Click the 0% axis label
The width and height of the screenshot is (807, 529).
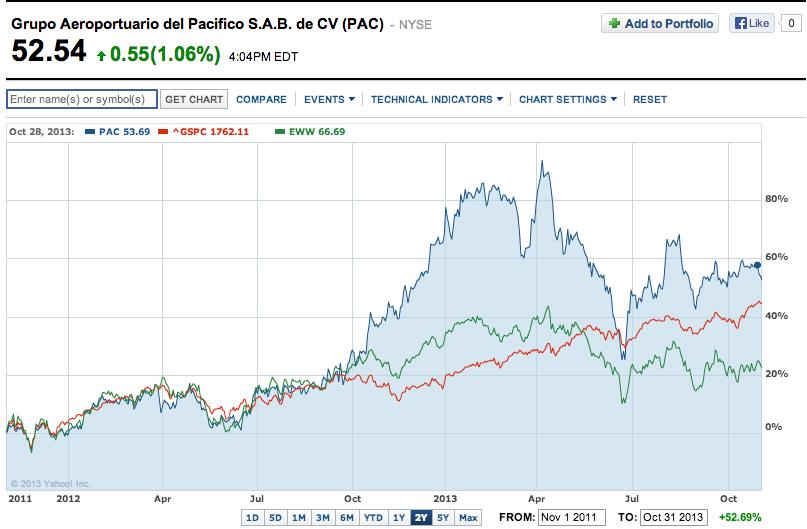coord(774,427)
